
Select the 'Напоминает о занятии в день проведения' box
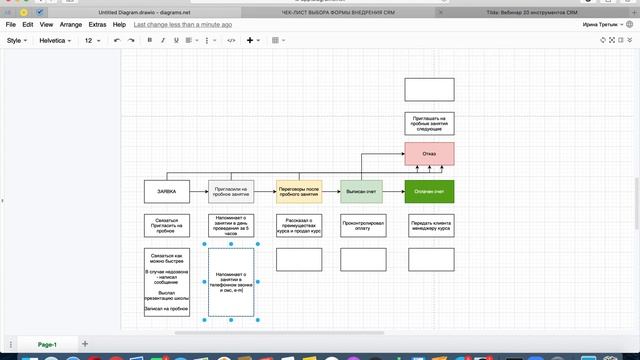click(231, 226)
